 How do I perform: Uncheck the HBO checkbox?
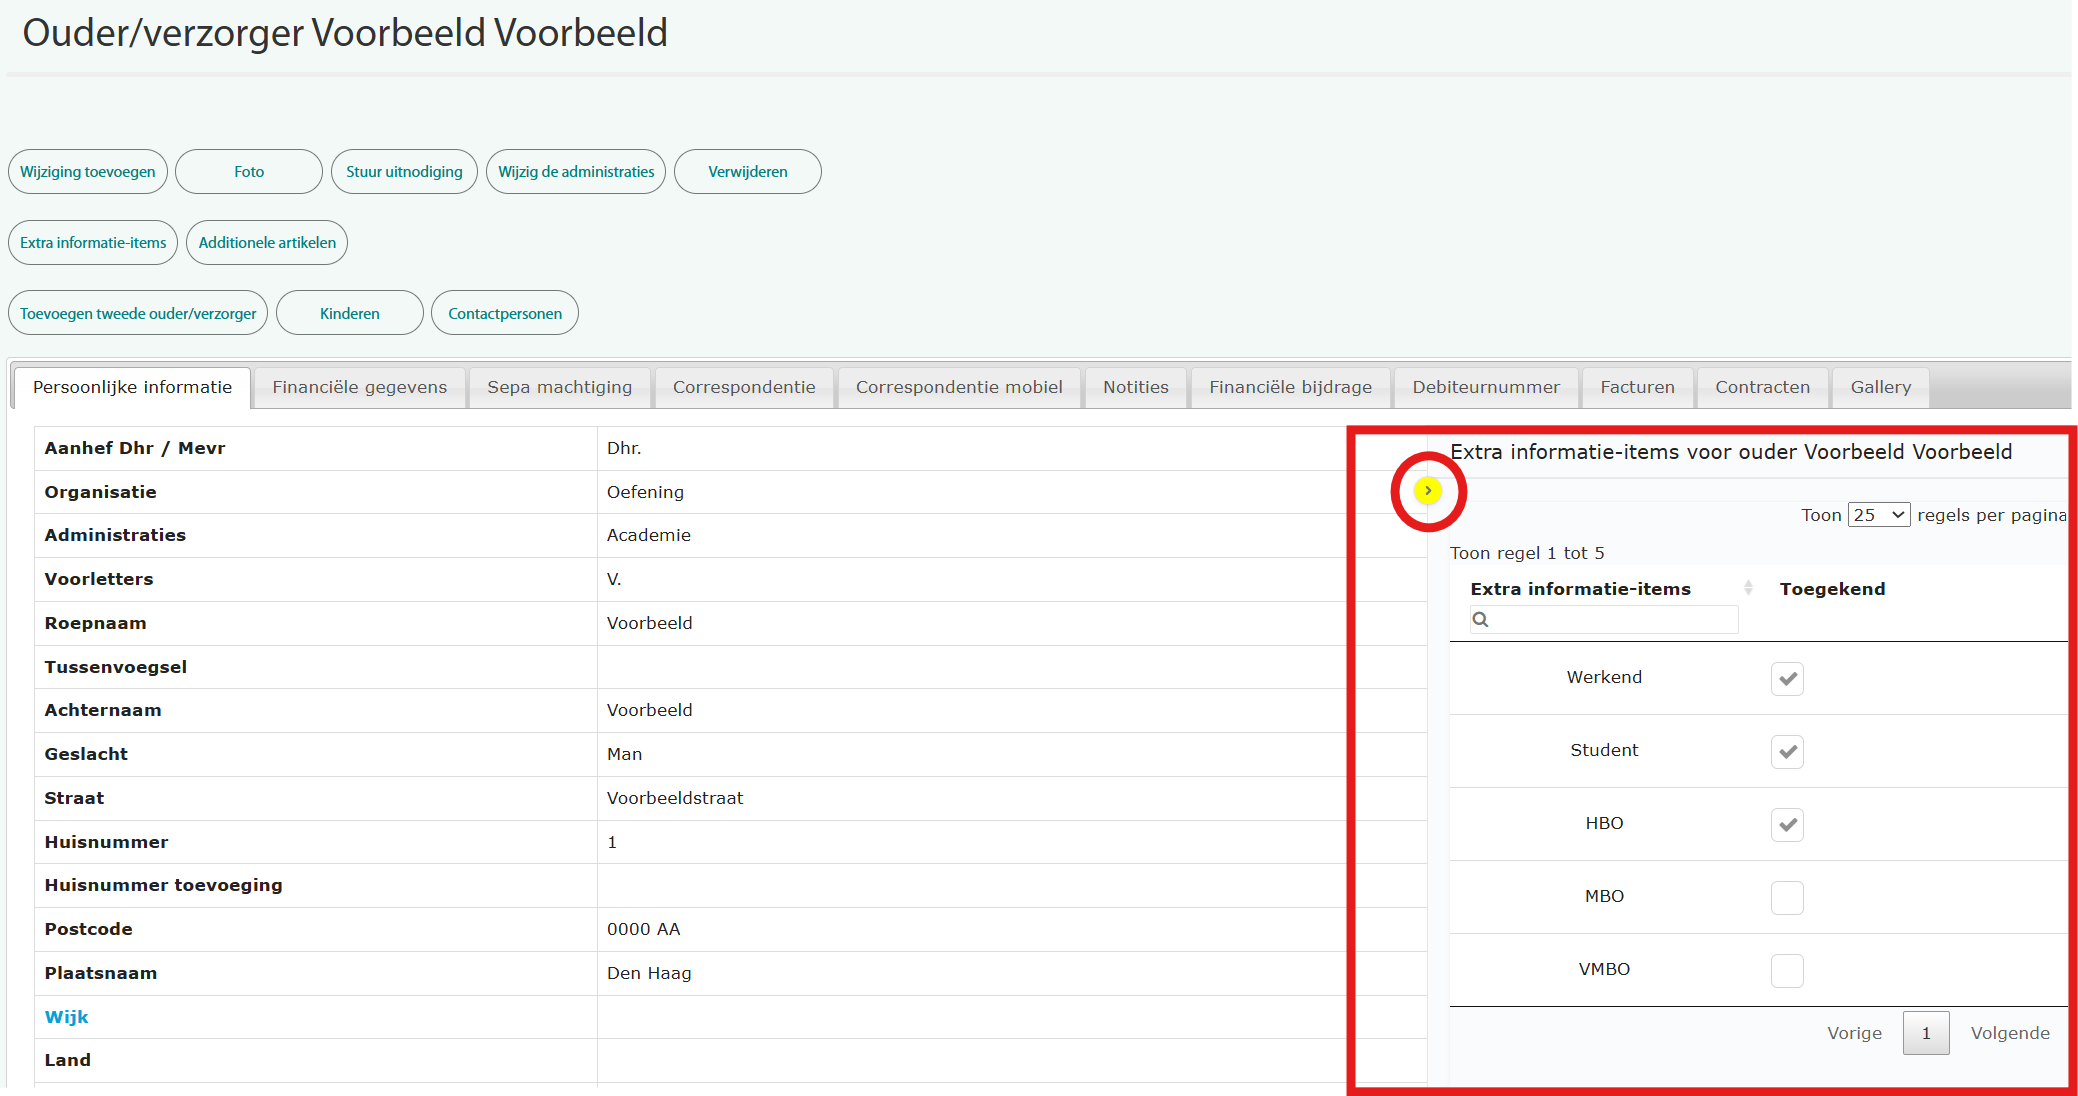1787,825
